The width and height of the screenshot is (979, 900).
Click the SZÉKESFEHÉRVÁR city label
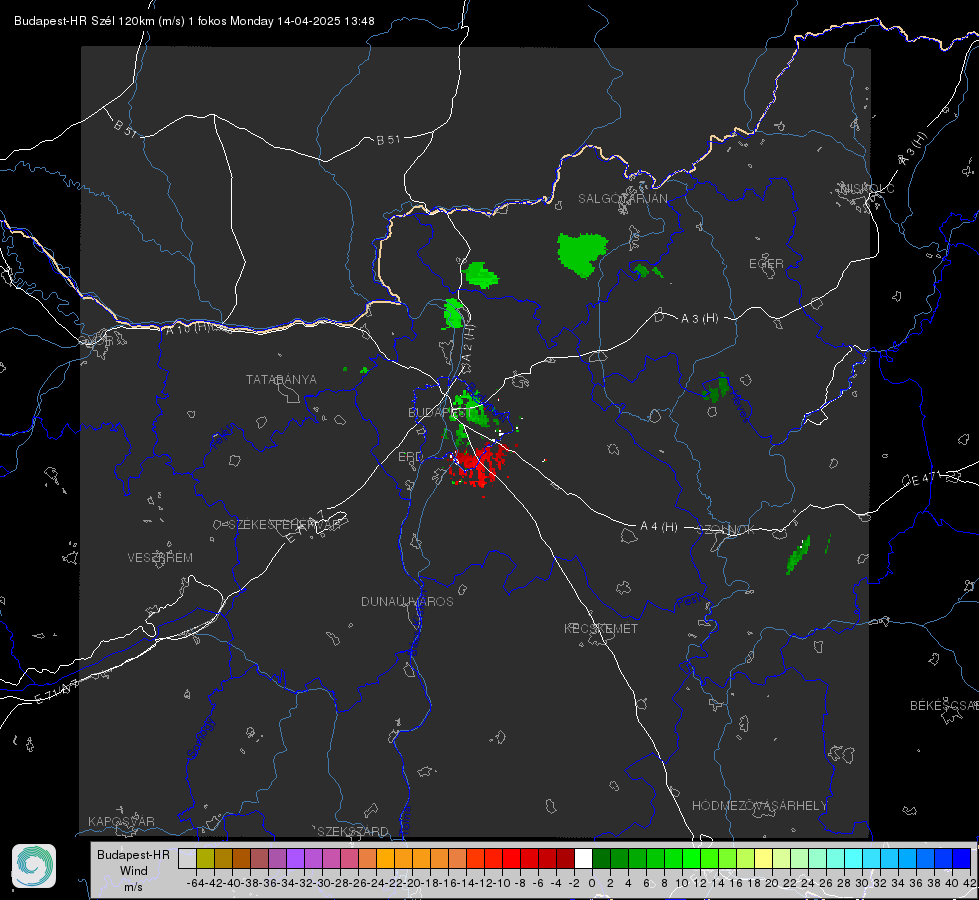[x=284, y=525]
